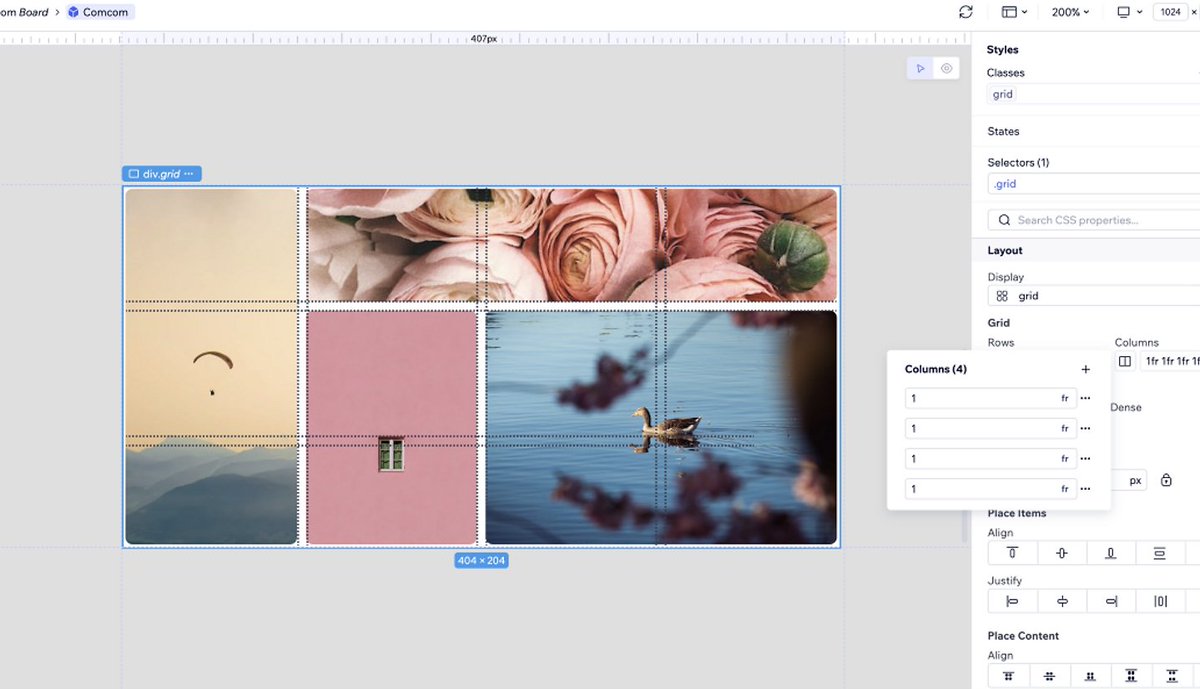Click the div.grid element label tag
This screenshot has height=689, width=1200.
[x=162, y=174]
